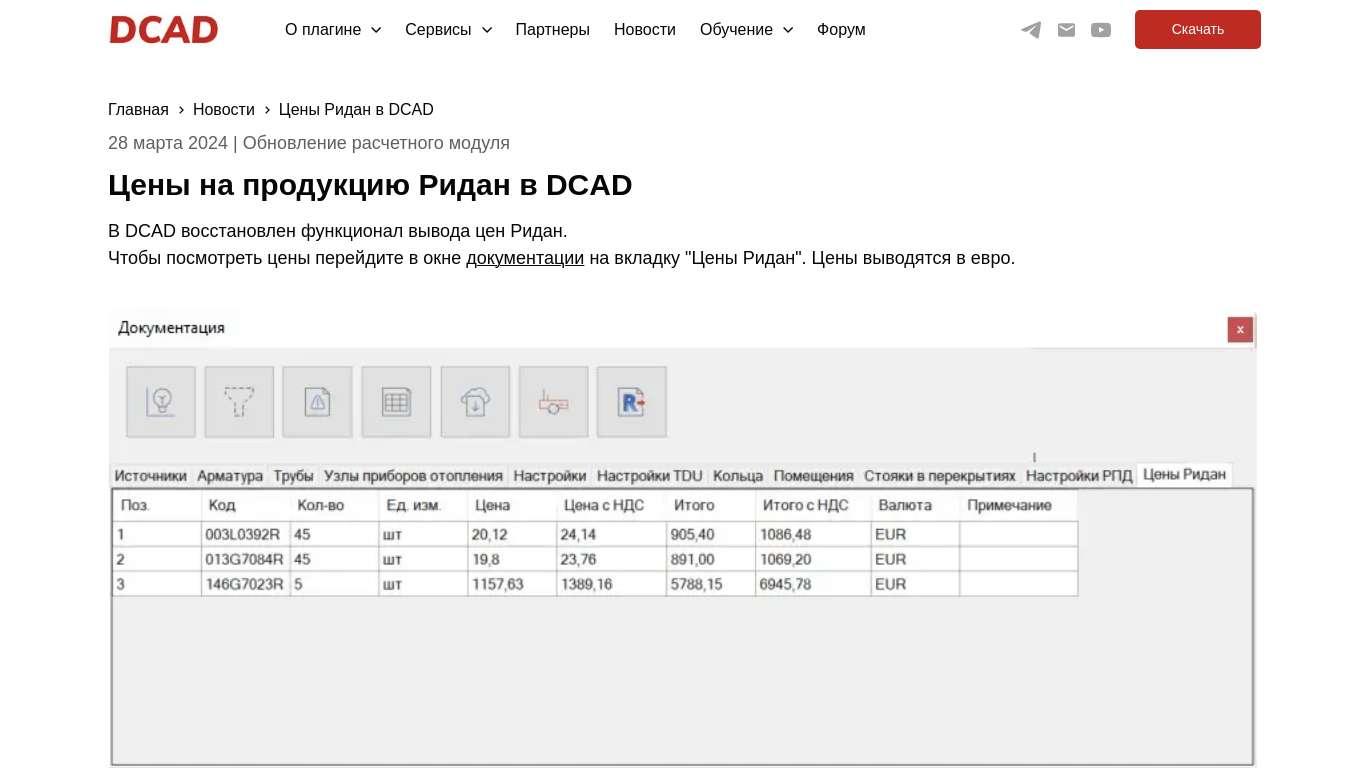Open the document warning icon
Image resolution: width=1366 pixels, height=768 pixels.
pyautogui.click(x=317, y=401)
